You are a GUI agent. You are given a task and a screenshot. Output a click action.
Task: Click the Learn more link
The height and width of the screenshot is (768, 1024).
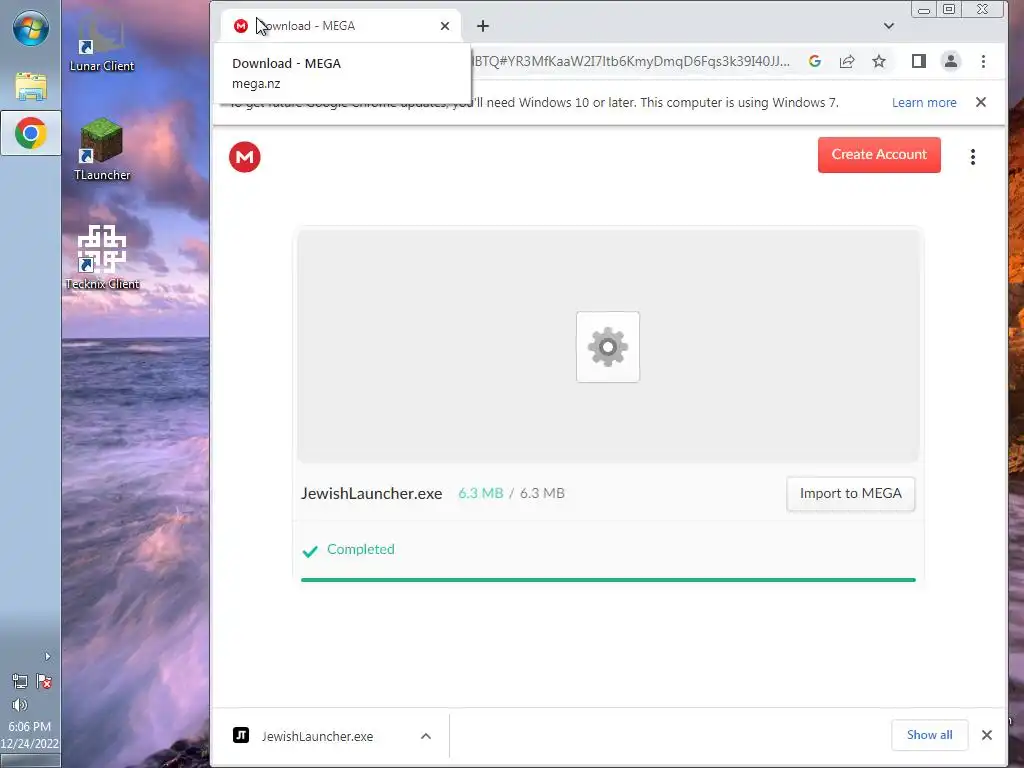pyautogui.click(x=924, y=103)
